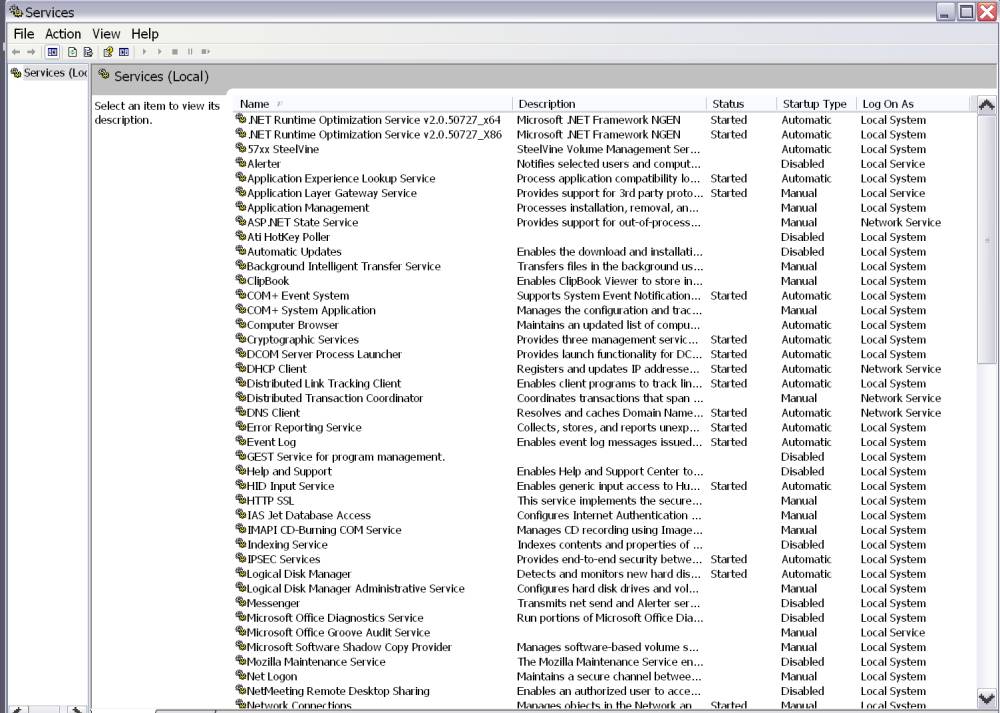Click the gear icon beside Indexing Service
The width and height of the screenshot is (1000, 713).
pyautogui.click(x=240, y=545)
